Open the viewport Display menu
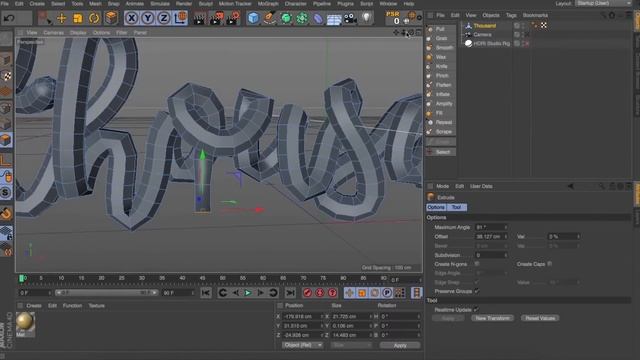Image resolution: width=640 pixels, height=360 pixels. tap(78, 33)
